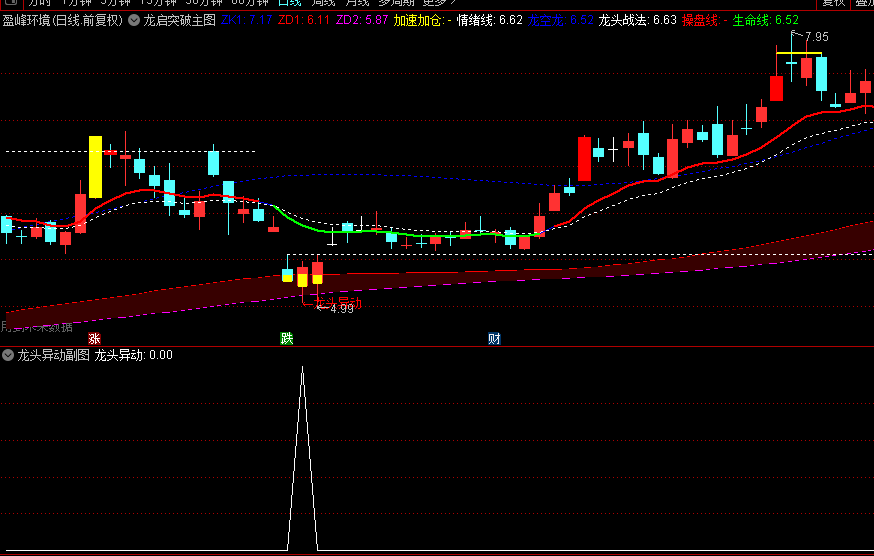Click the 龙头异动副图 sub-chart name
This screenshot has height=556, width=874.
point(54,355)
